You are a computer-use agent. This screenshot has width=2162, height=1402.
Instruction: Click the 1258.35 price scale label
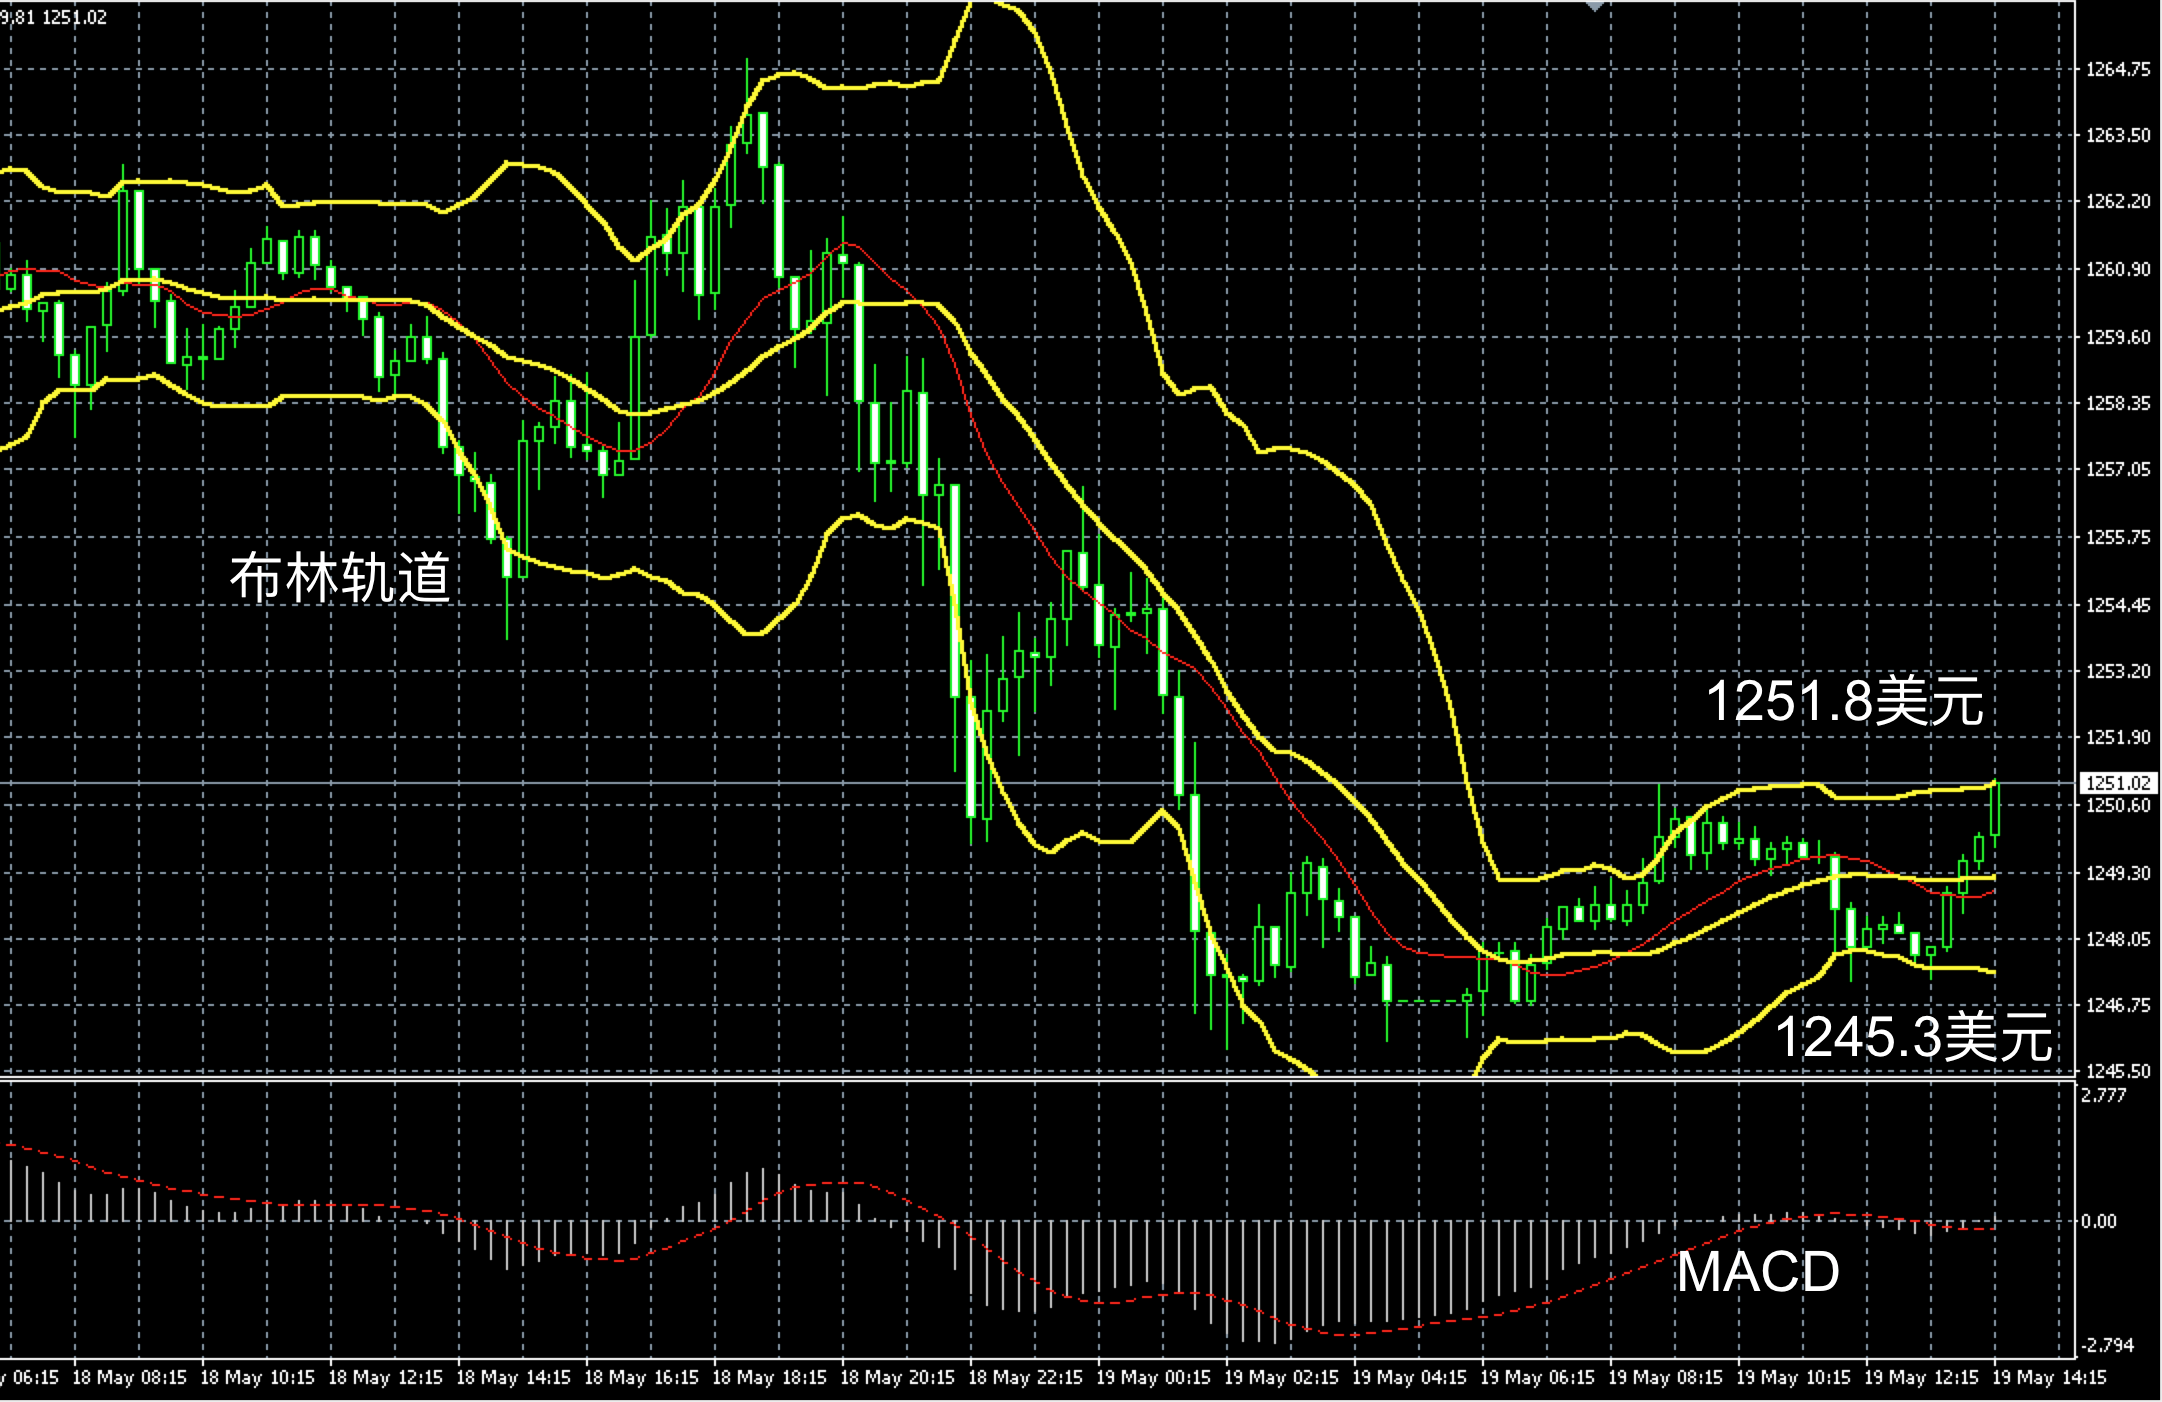click(x=2117, y=403)
